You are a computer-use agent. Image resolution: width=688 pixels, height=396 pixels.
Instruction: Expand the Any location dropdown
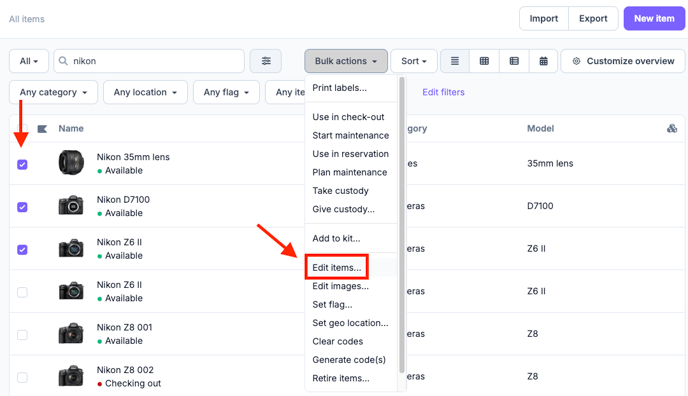click(145, 92)
